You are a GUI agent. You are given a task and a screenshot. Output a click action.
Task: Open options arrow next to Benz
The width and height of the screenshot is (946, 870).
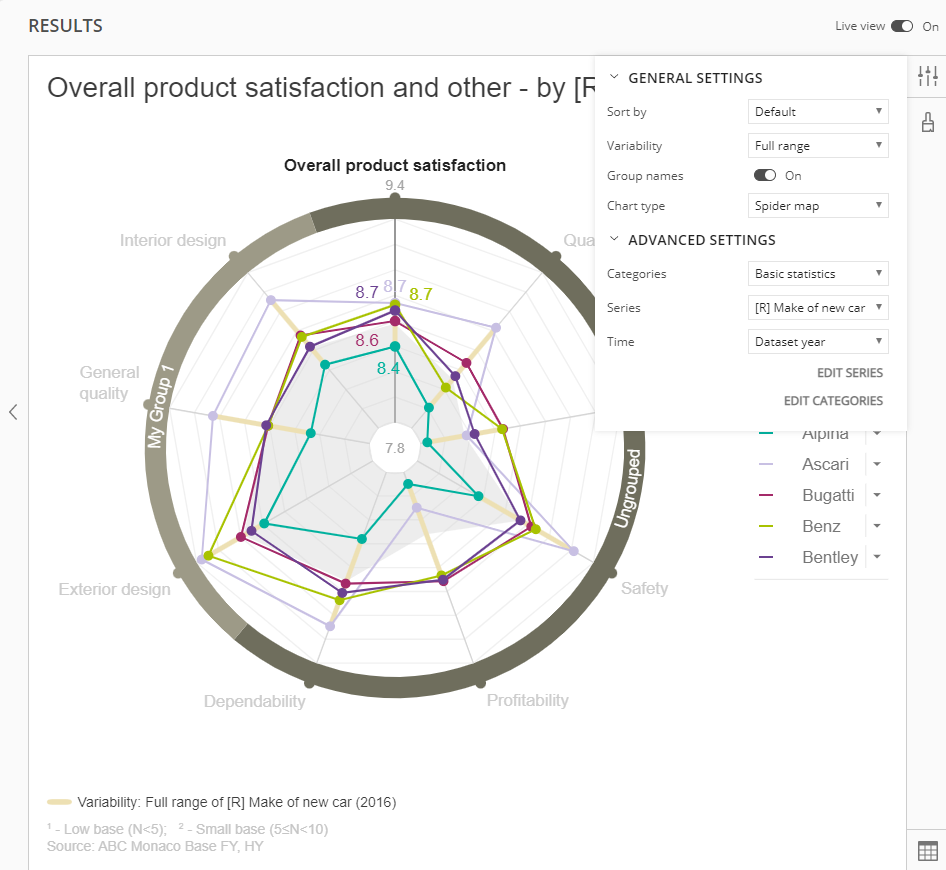pyautogui.click(x=877, y=526)
